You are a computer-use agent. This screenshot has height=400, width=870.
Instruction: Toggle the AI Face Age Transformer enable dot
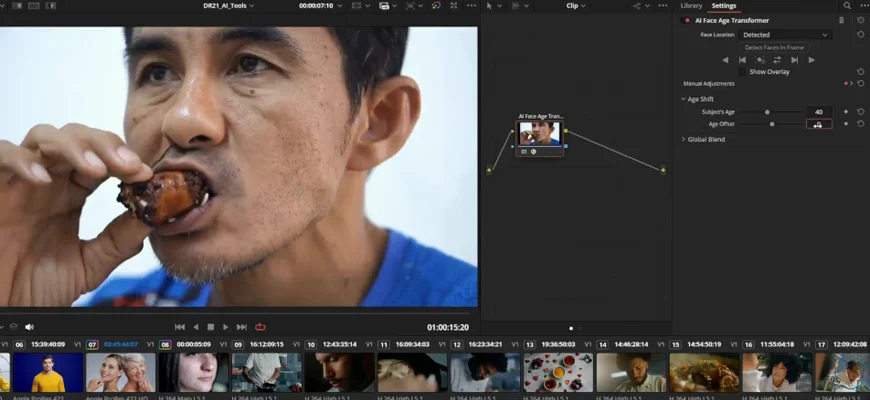(688, 21)
